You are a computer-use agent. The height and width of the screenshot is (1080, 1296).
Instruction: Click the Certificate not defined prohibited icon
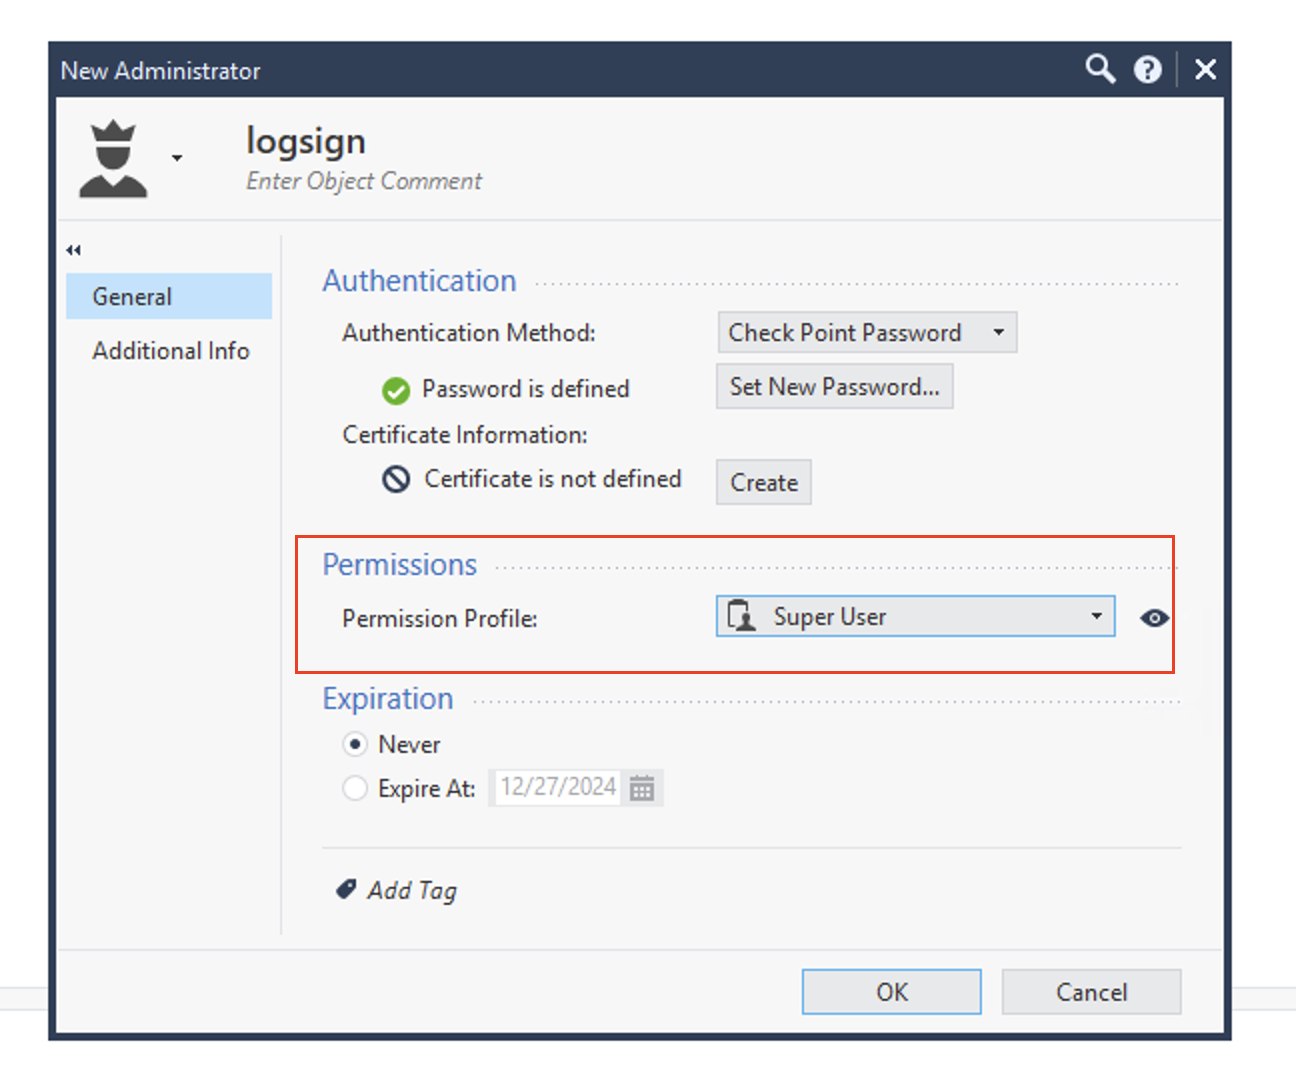tap(396, 480)
